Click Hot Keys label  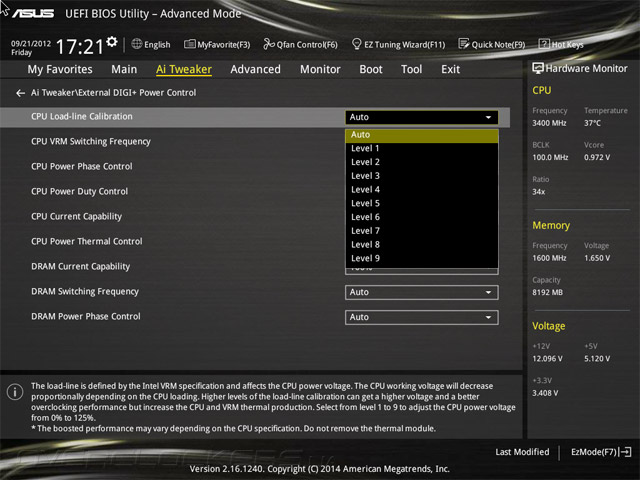(567, 44)
